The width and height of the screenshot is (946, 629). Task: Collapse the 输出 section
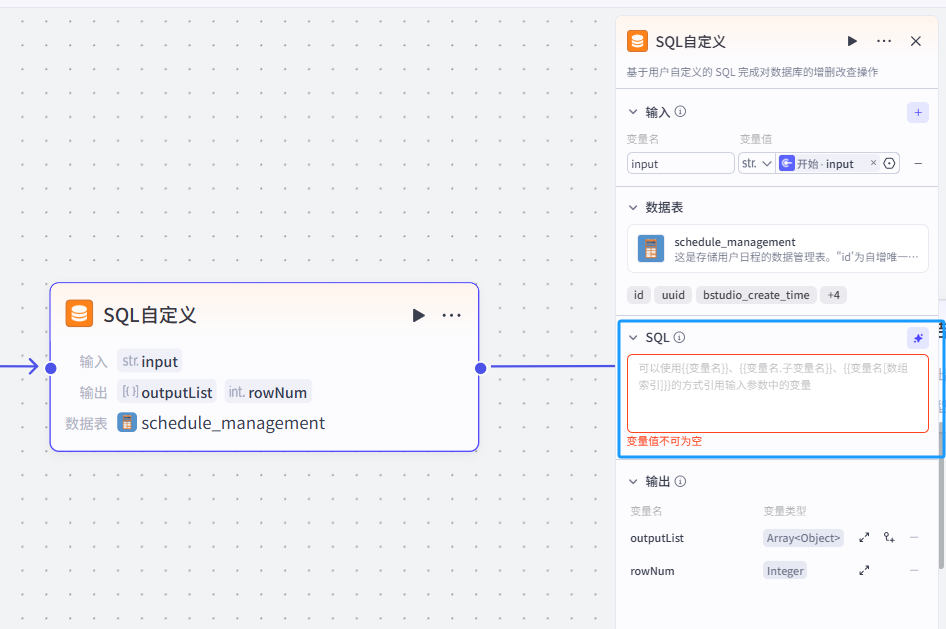tap(632, 481)
